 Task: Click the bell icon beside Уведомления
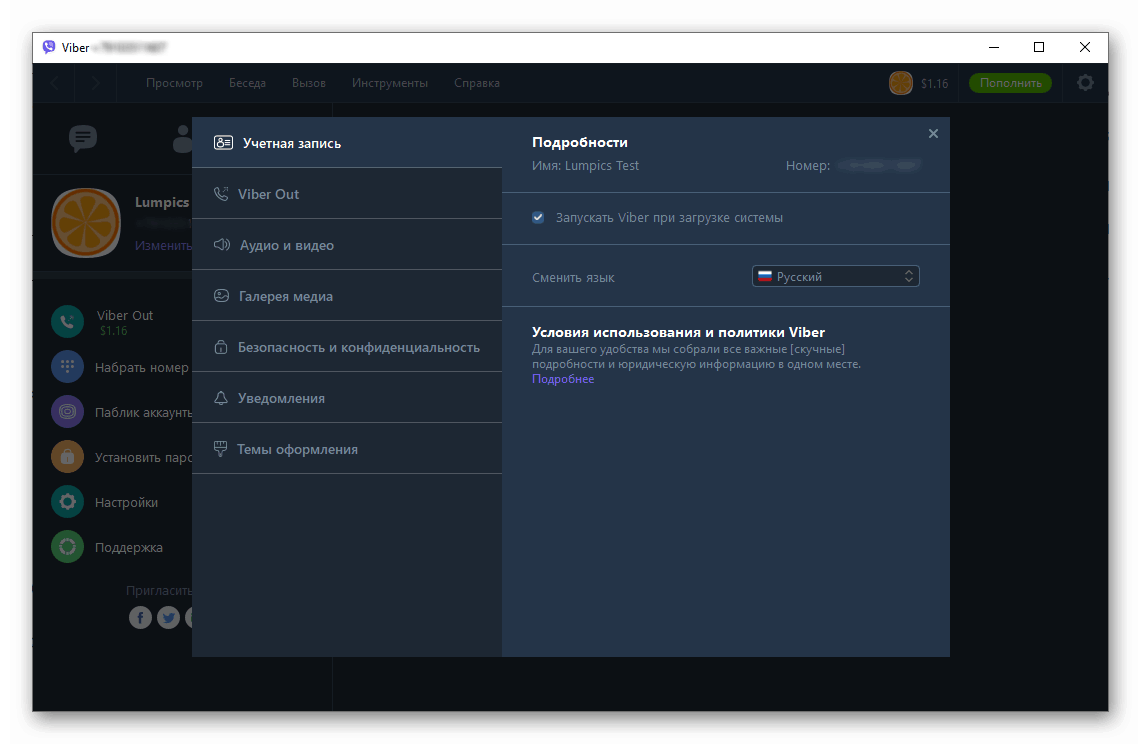(x=220, y=397)
